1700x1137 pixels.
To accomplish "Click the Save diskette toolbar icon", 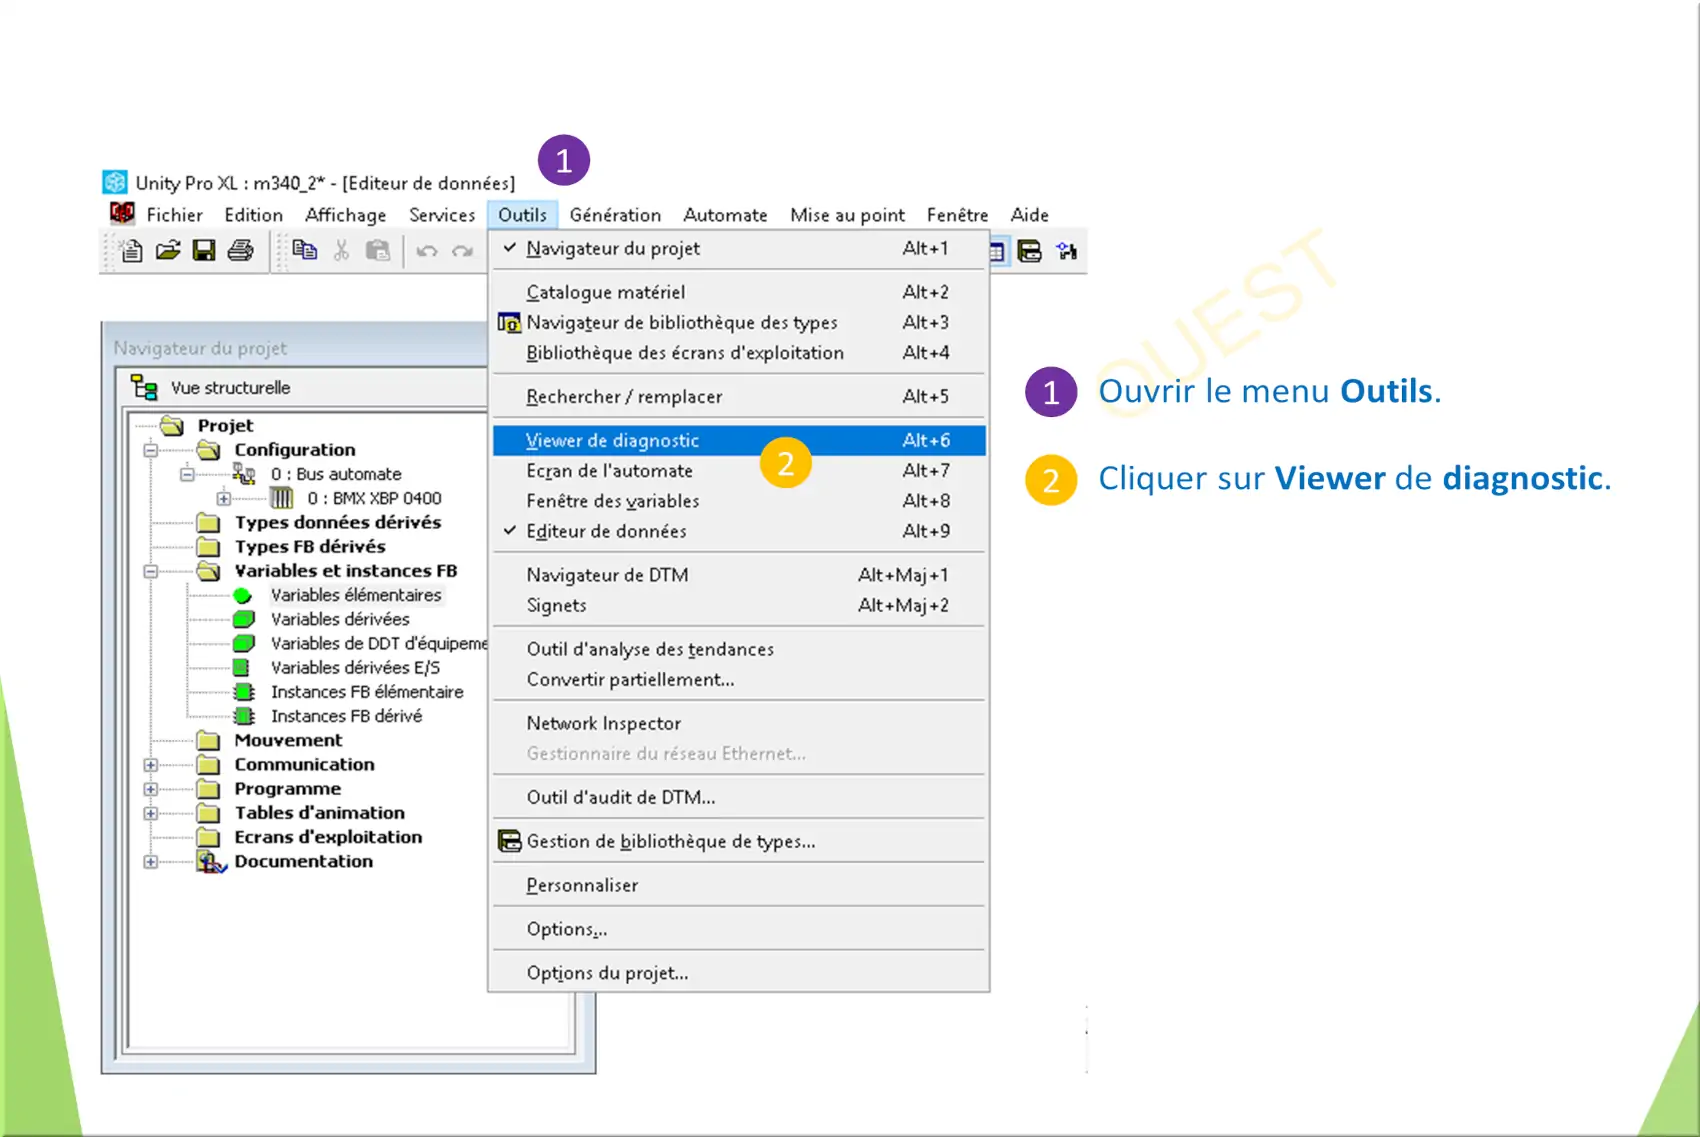I will pyautogui.click(x=204, y=250).
